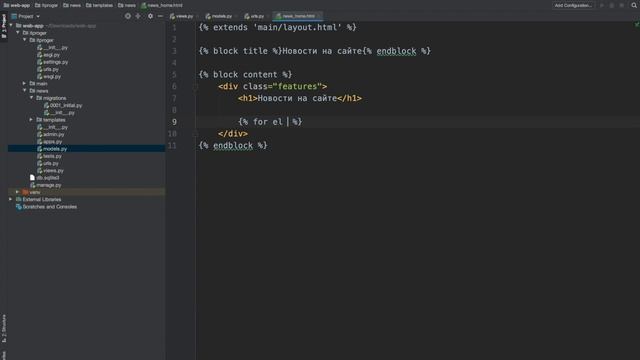Click line number 1 in the gutter
Screen dimensions: 640x360
174,27
